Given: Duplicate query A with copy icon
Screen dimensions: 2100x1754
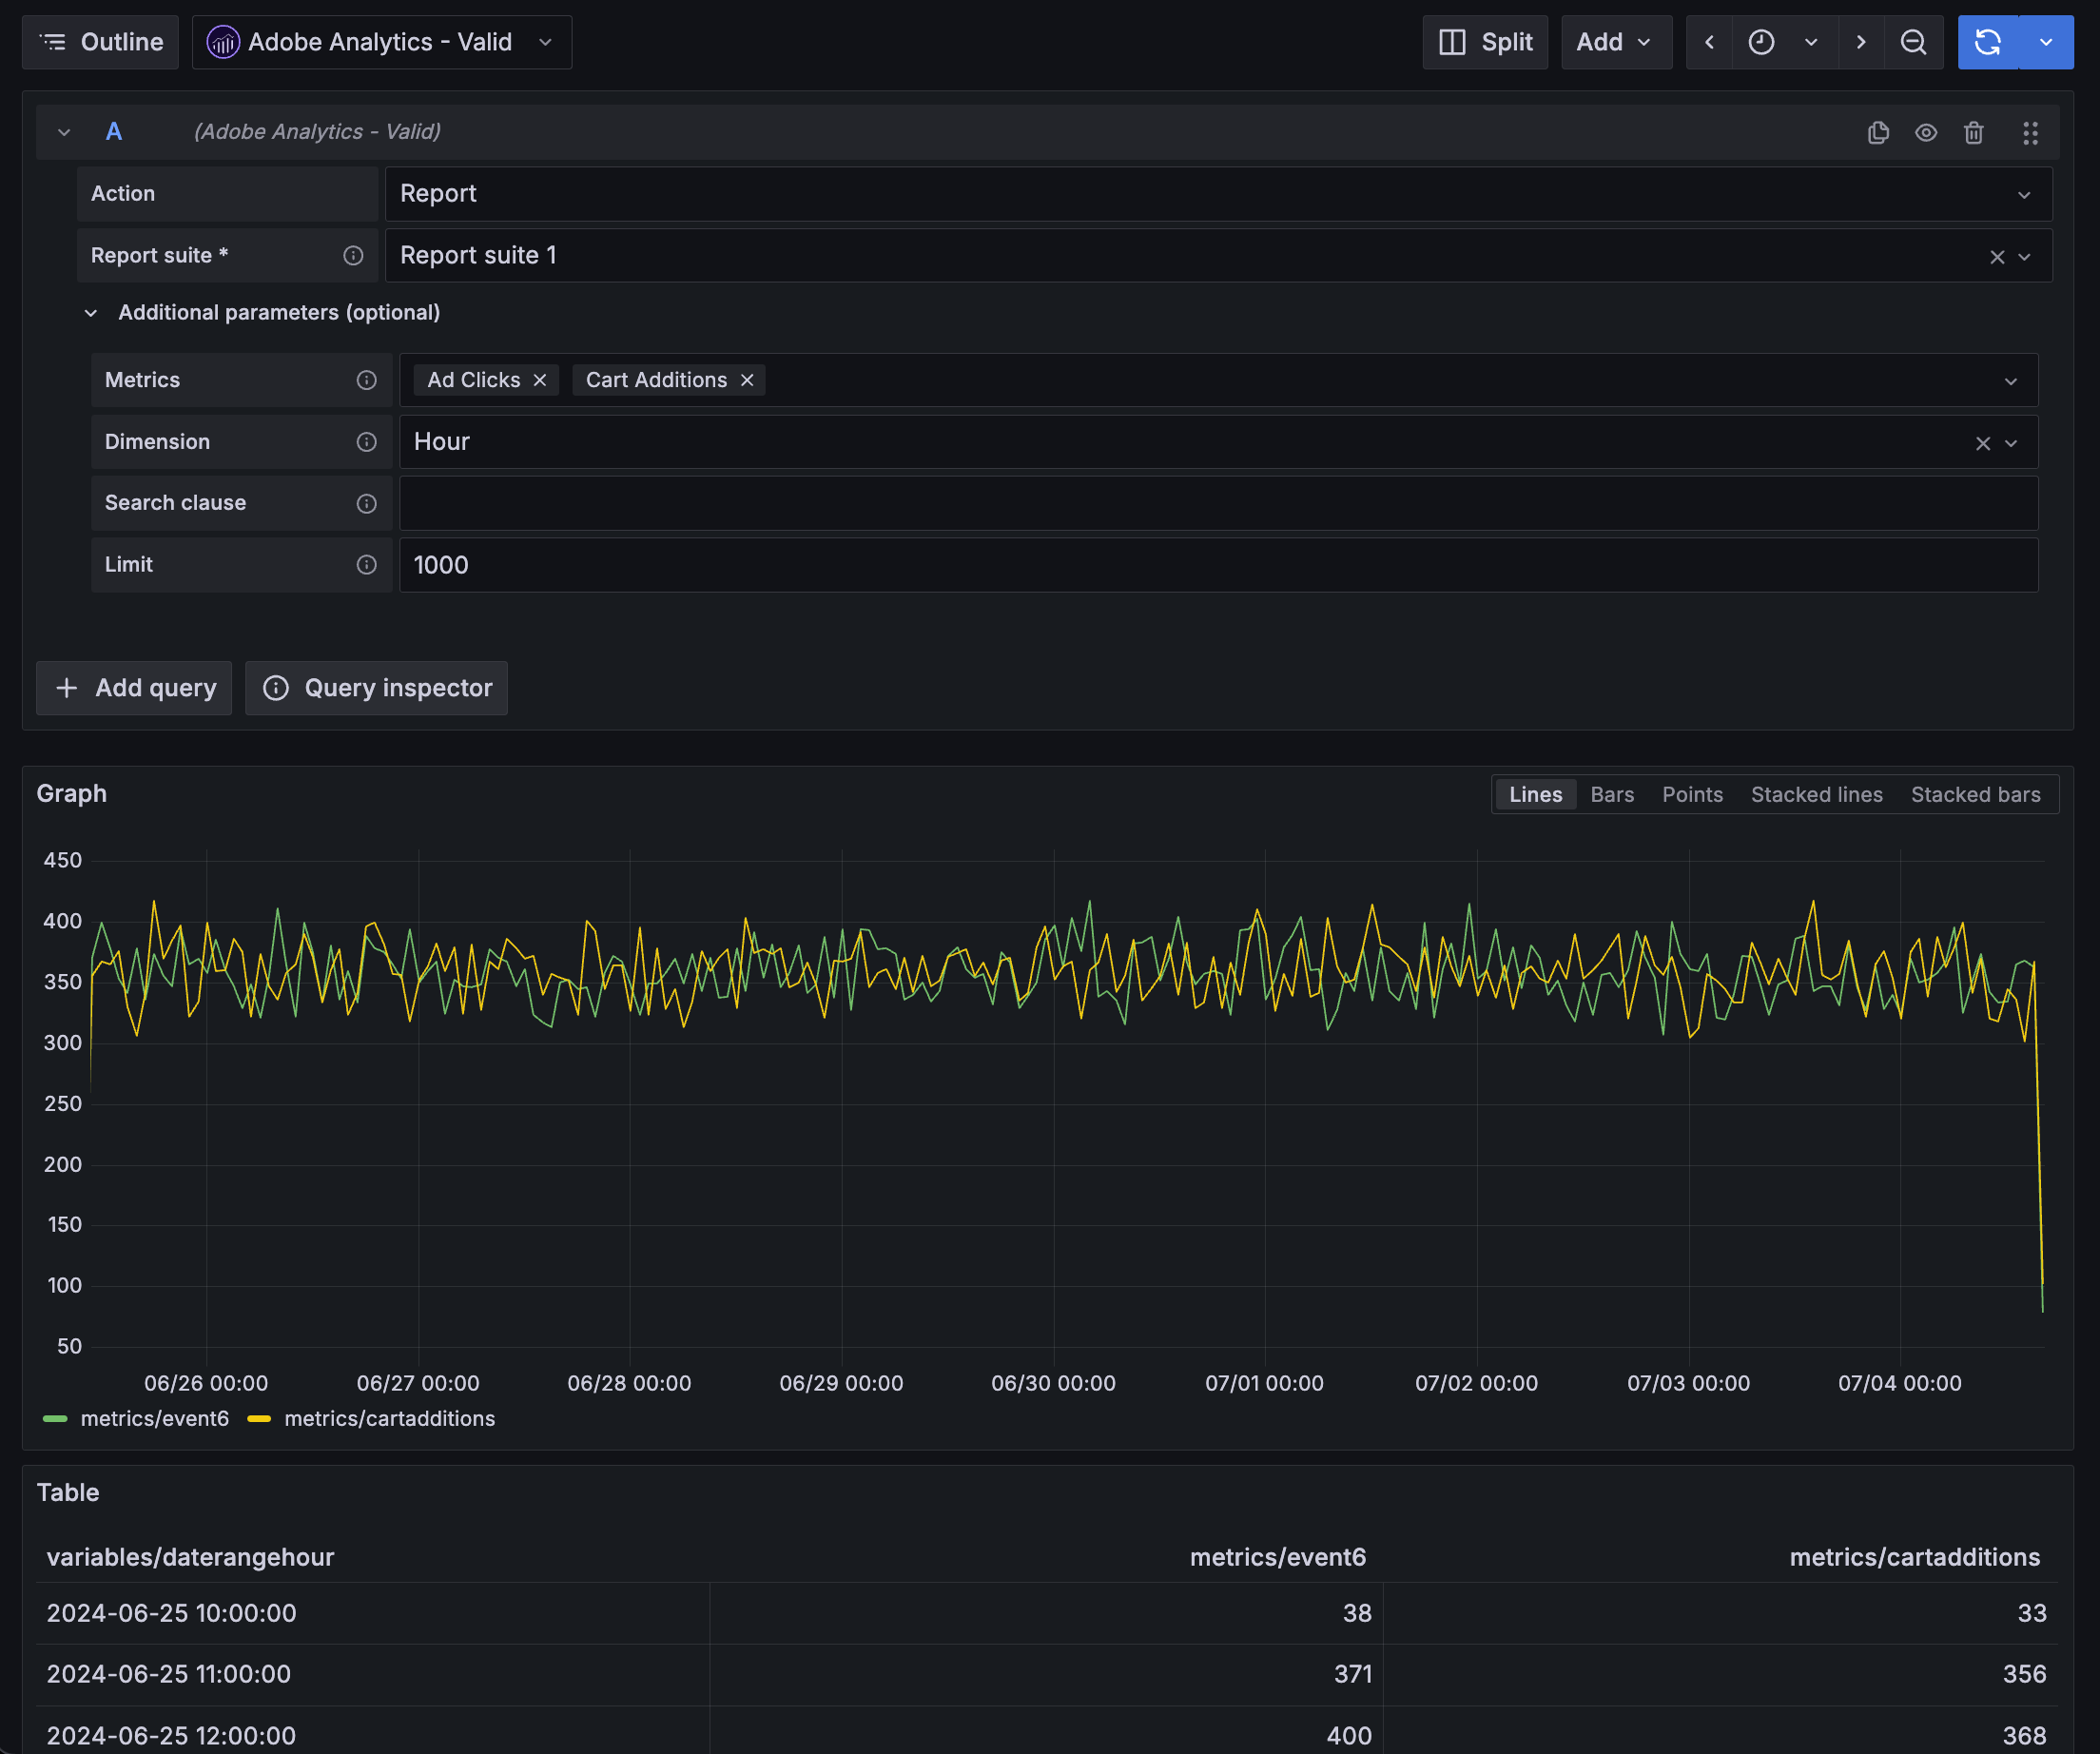Looking at the screenshot, I should click(1877, 132).
